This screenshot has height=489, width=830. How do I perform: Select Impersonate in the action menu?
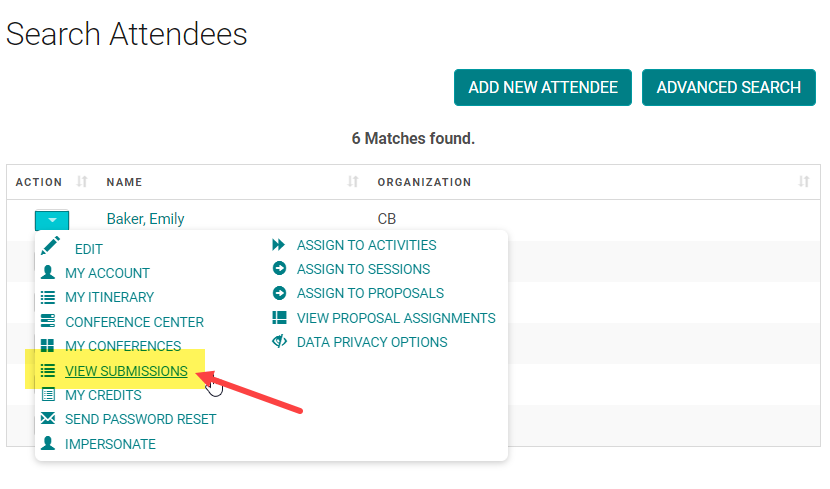(x=110, y=444)
